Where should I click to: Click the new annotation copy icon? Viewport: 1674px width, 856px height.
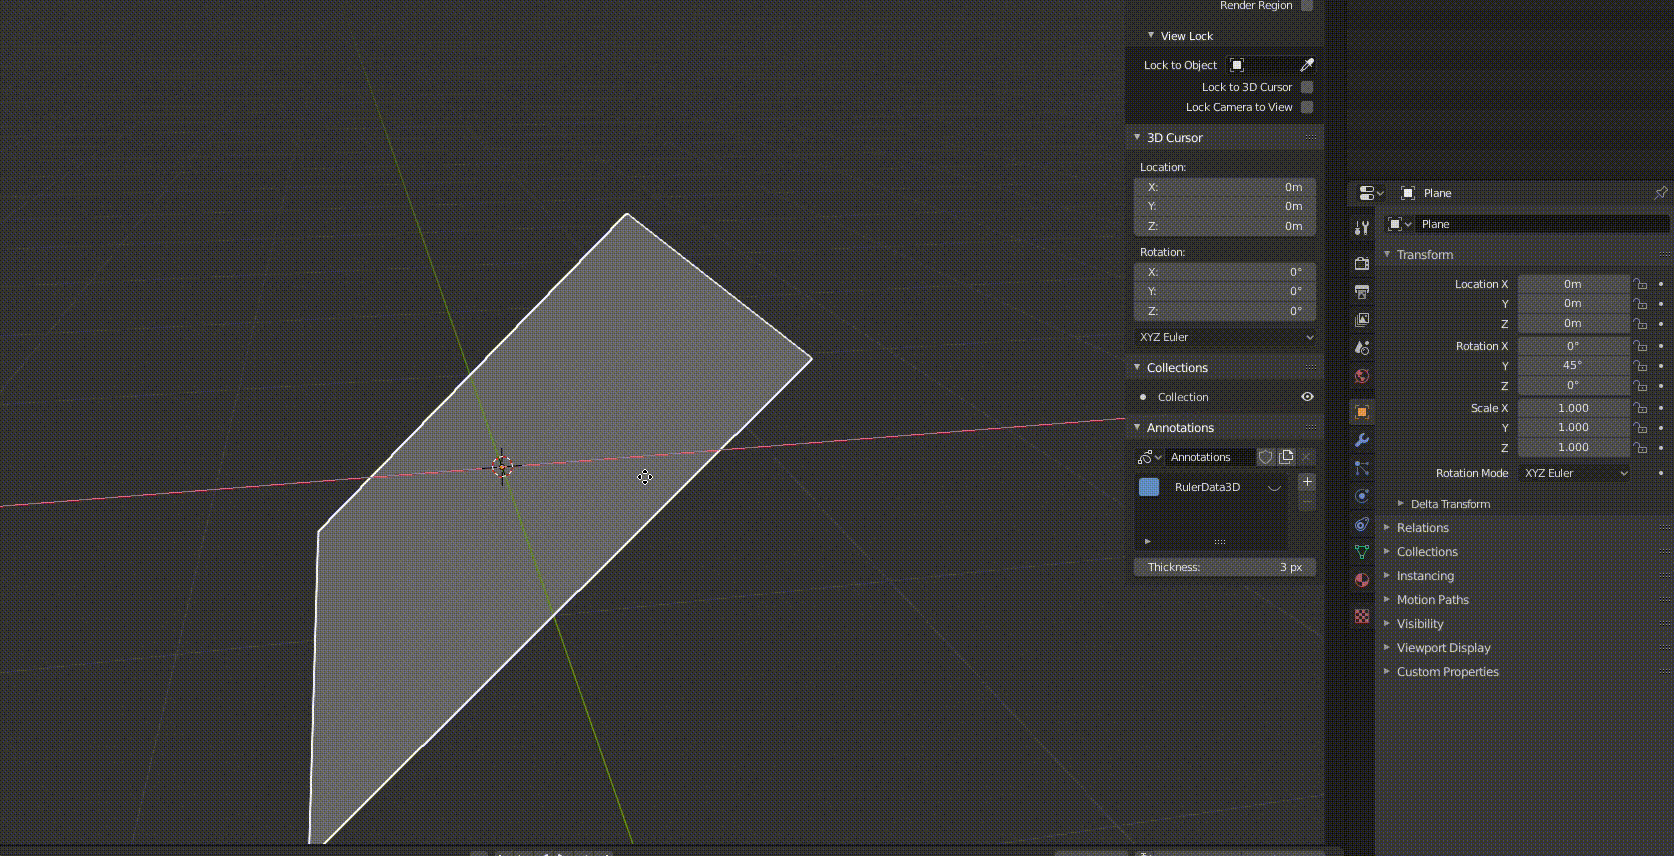click(x=1286, y=457)
